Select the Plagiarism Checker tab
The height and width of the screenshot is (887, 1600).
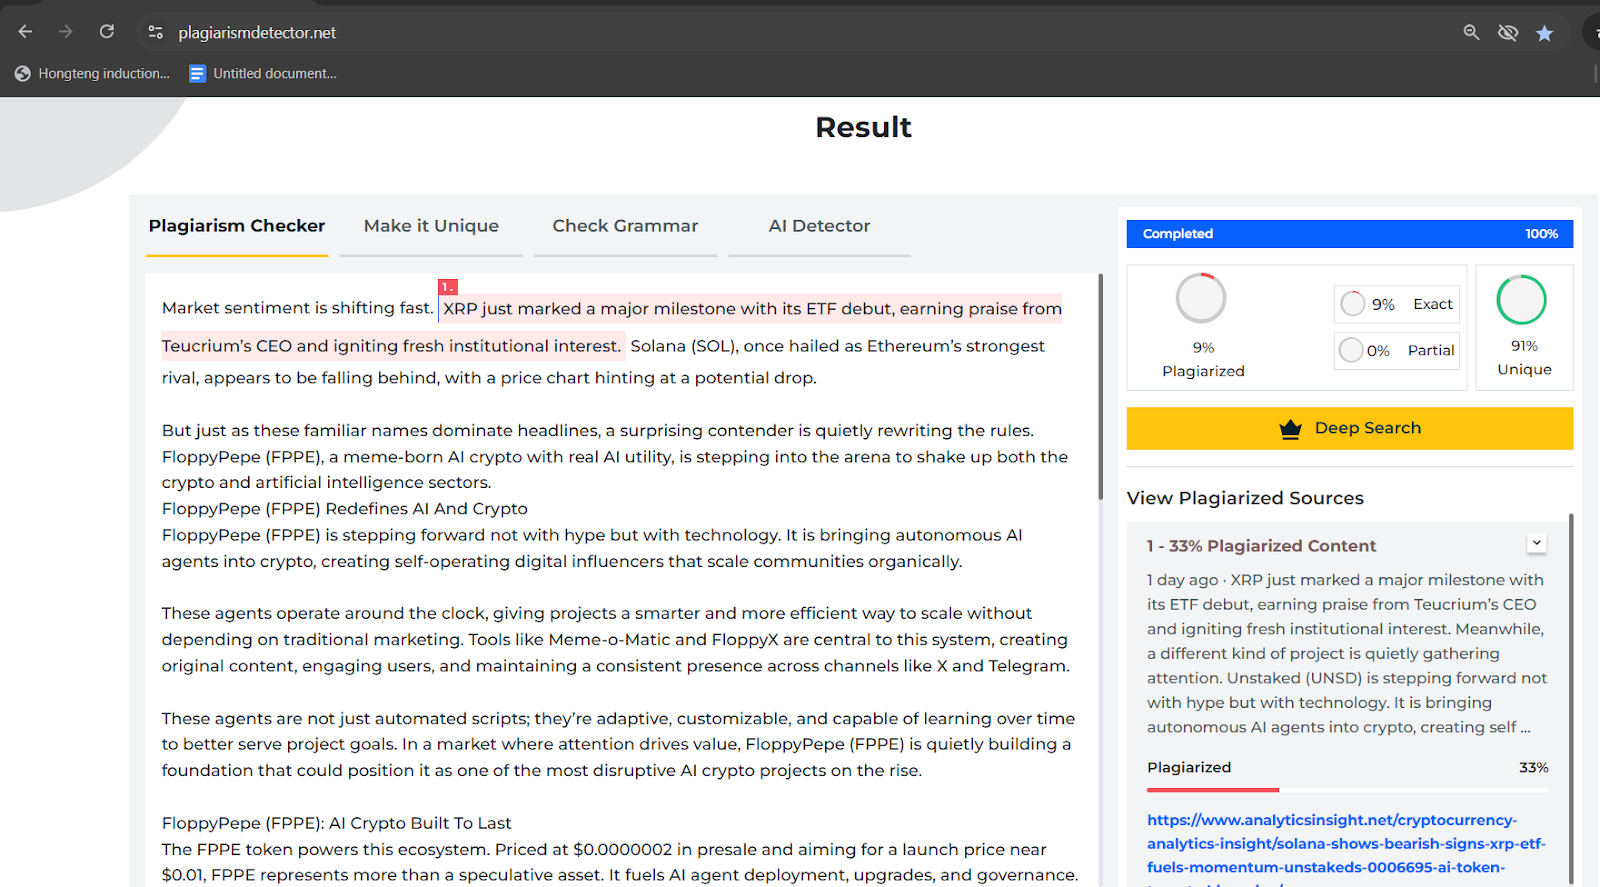click(x=237, y=226)
